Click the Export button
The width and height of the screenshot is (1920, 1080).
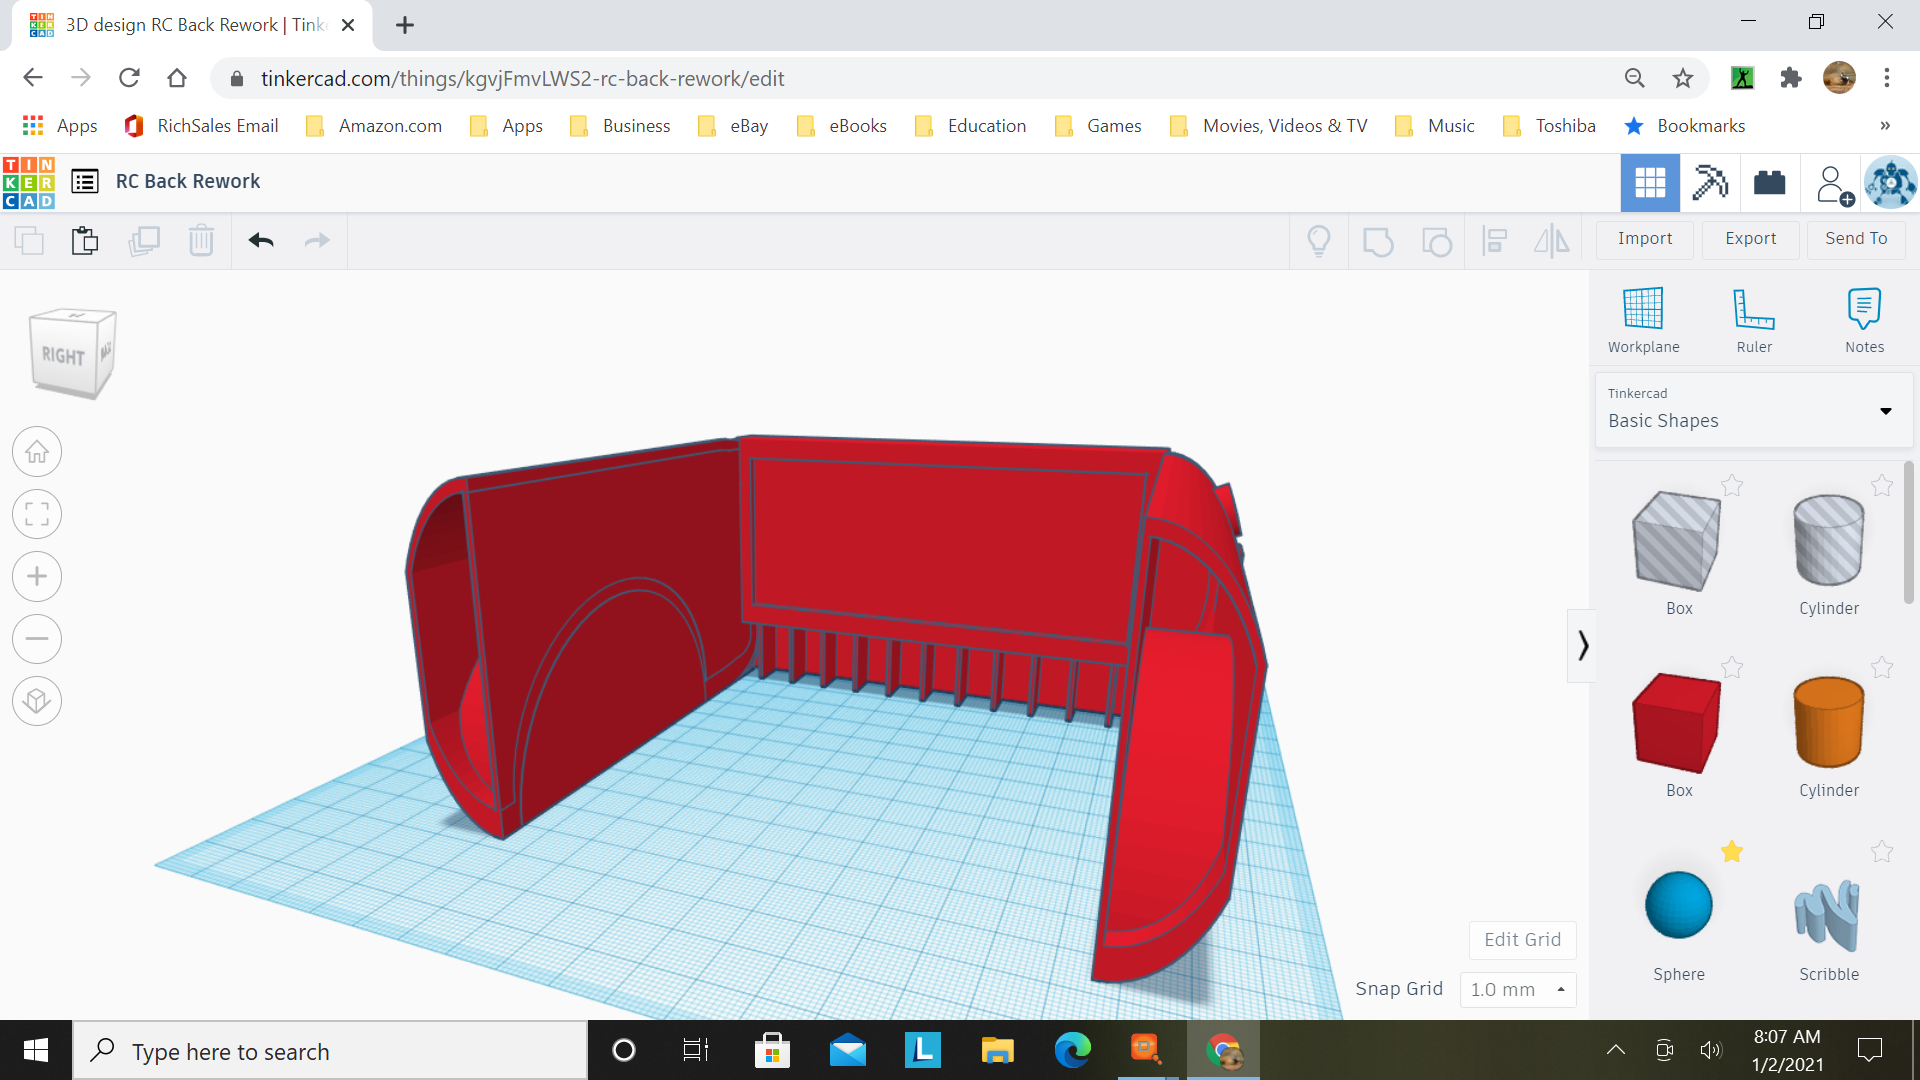(x=1750, y=239)
